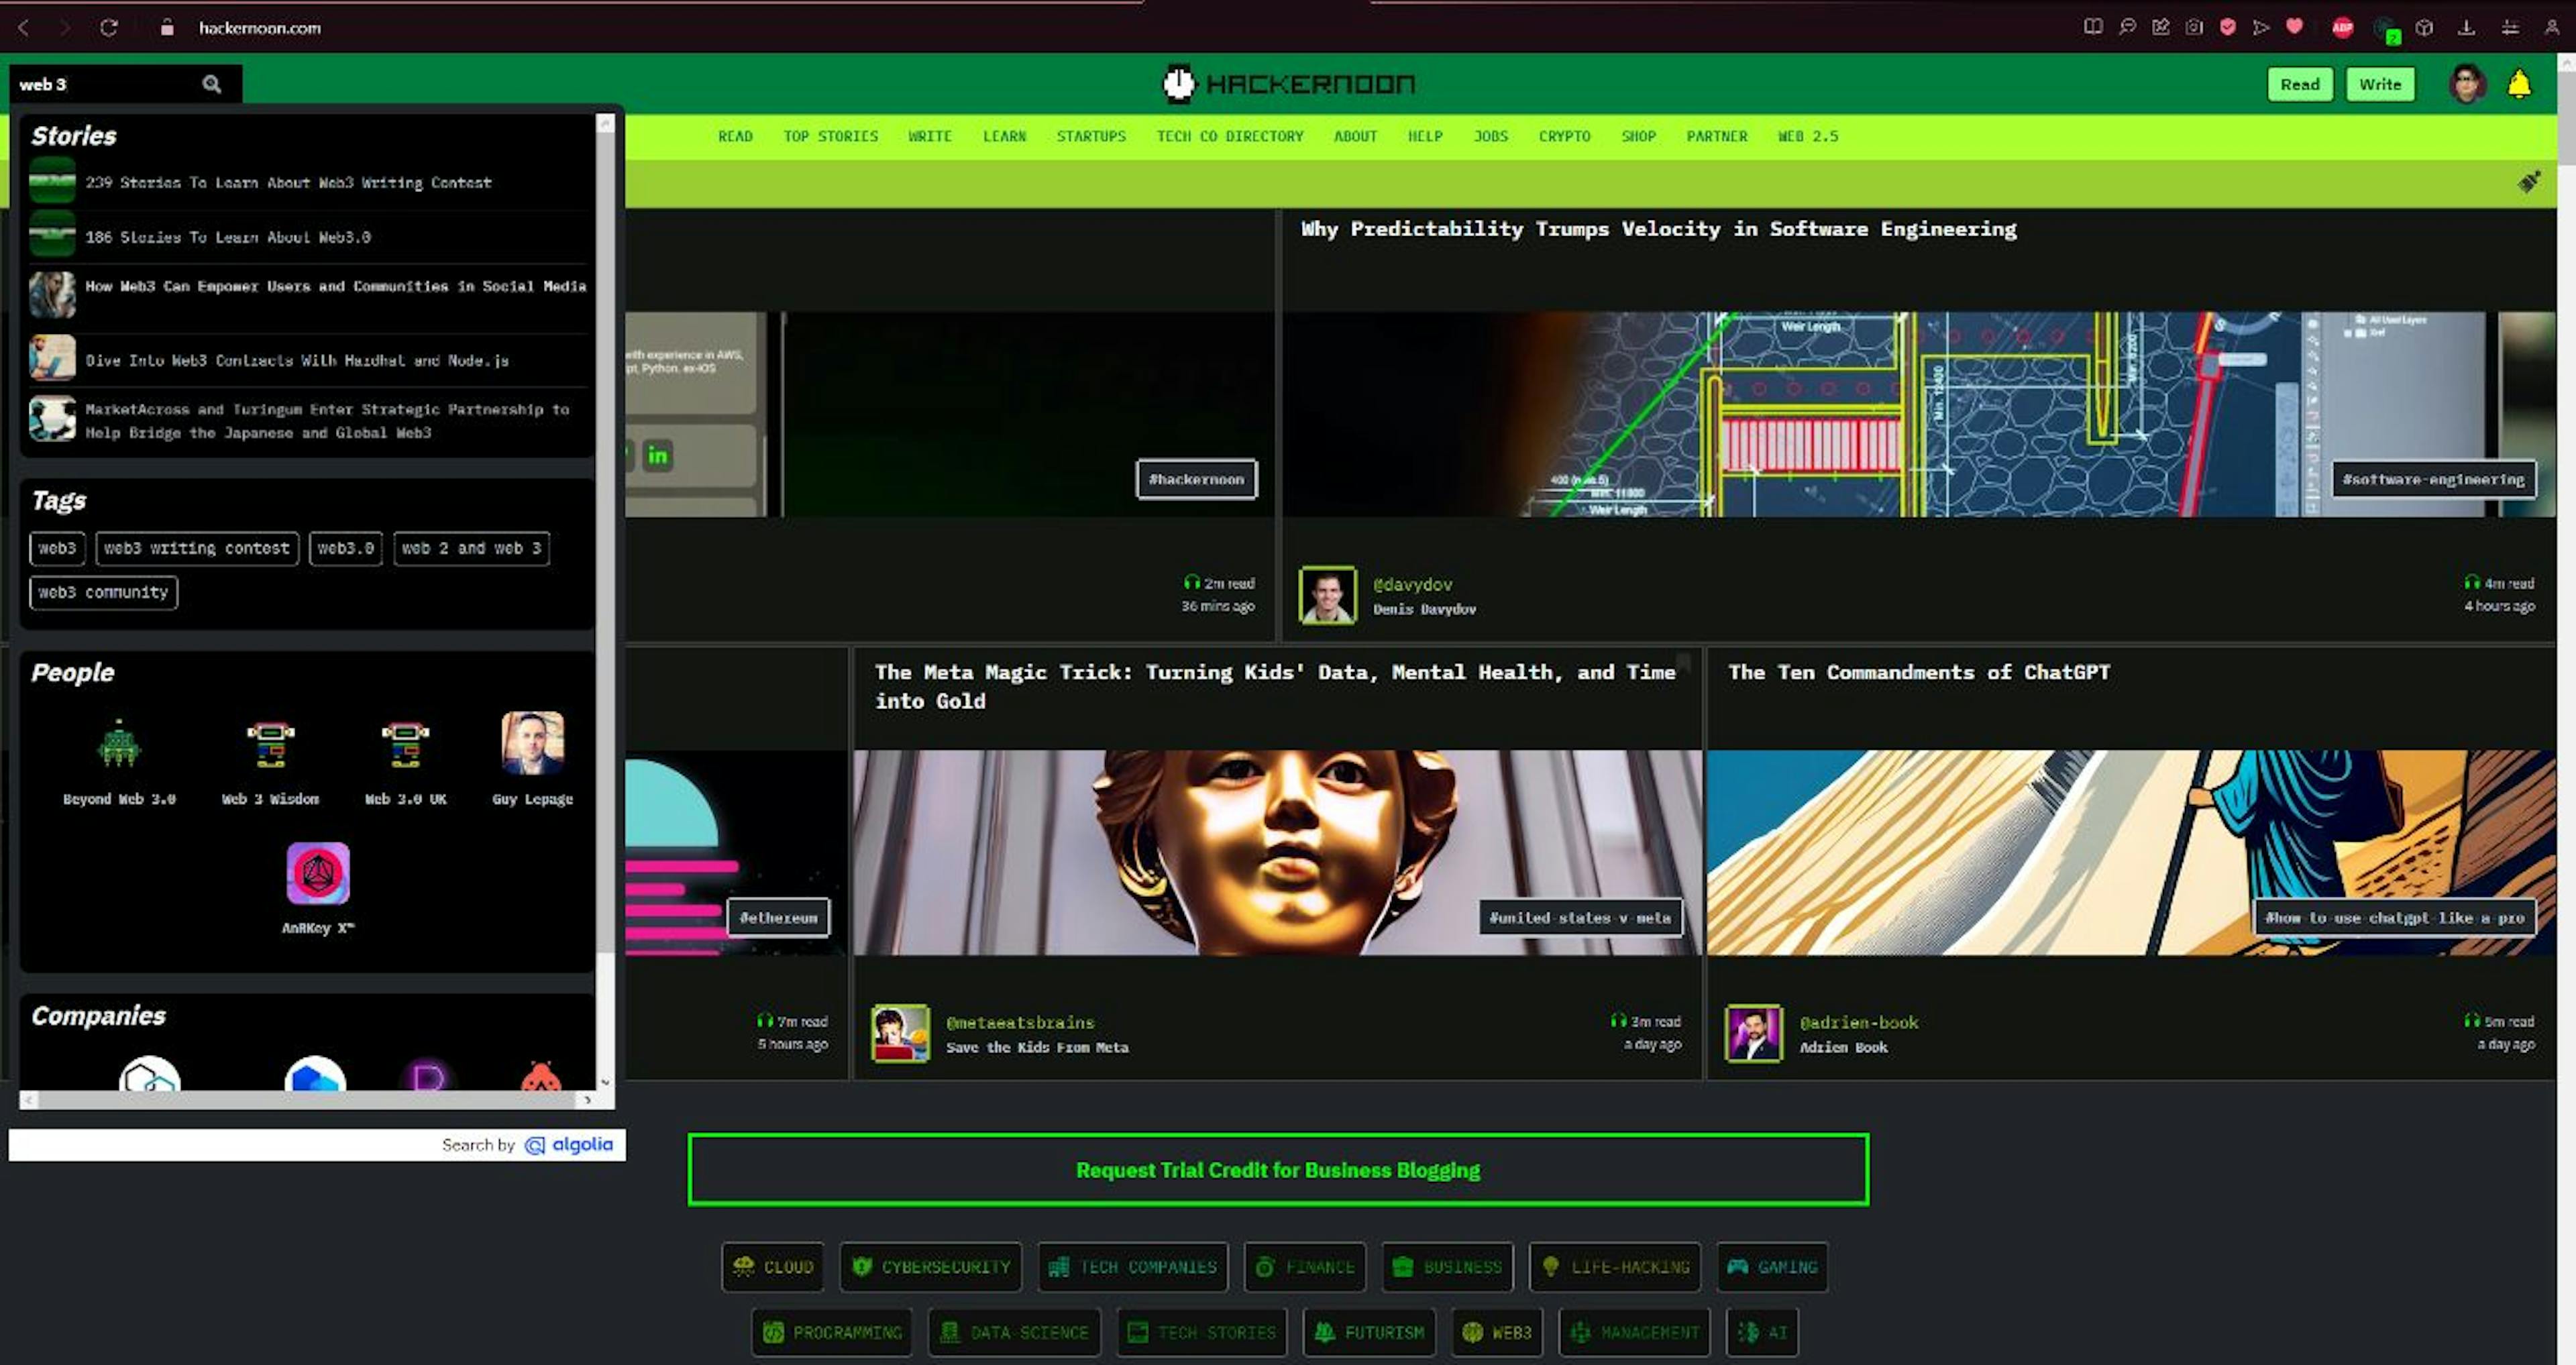
Task: Open the notification bell
Action: pyautogui.click(x=2519, y=84)
